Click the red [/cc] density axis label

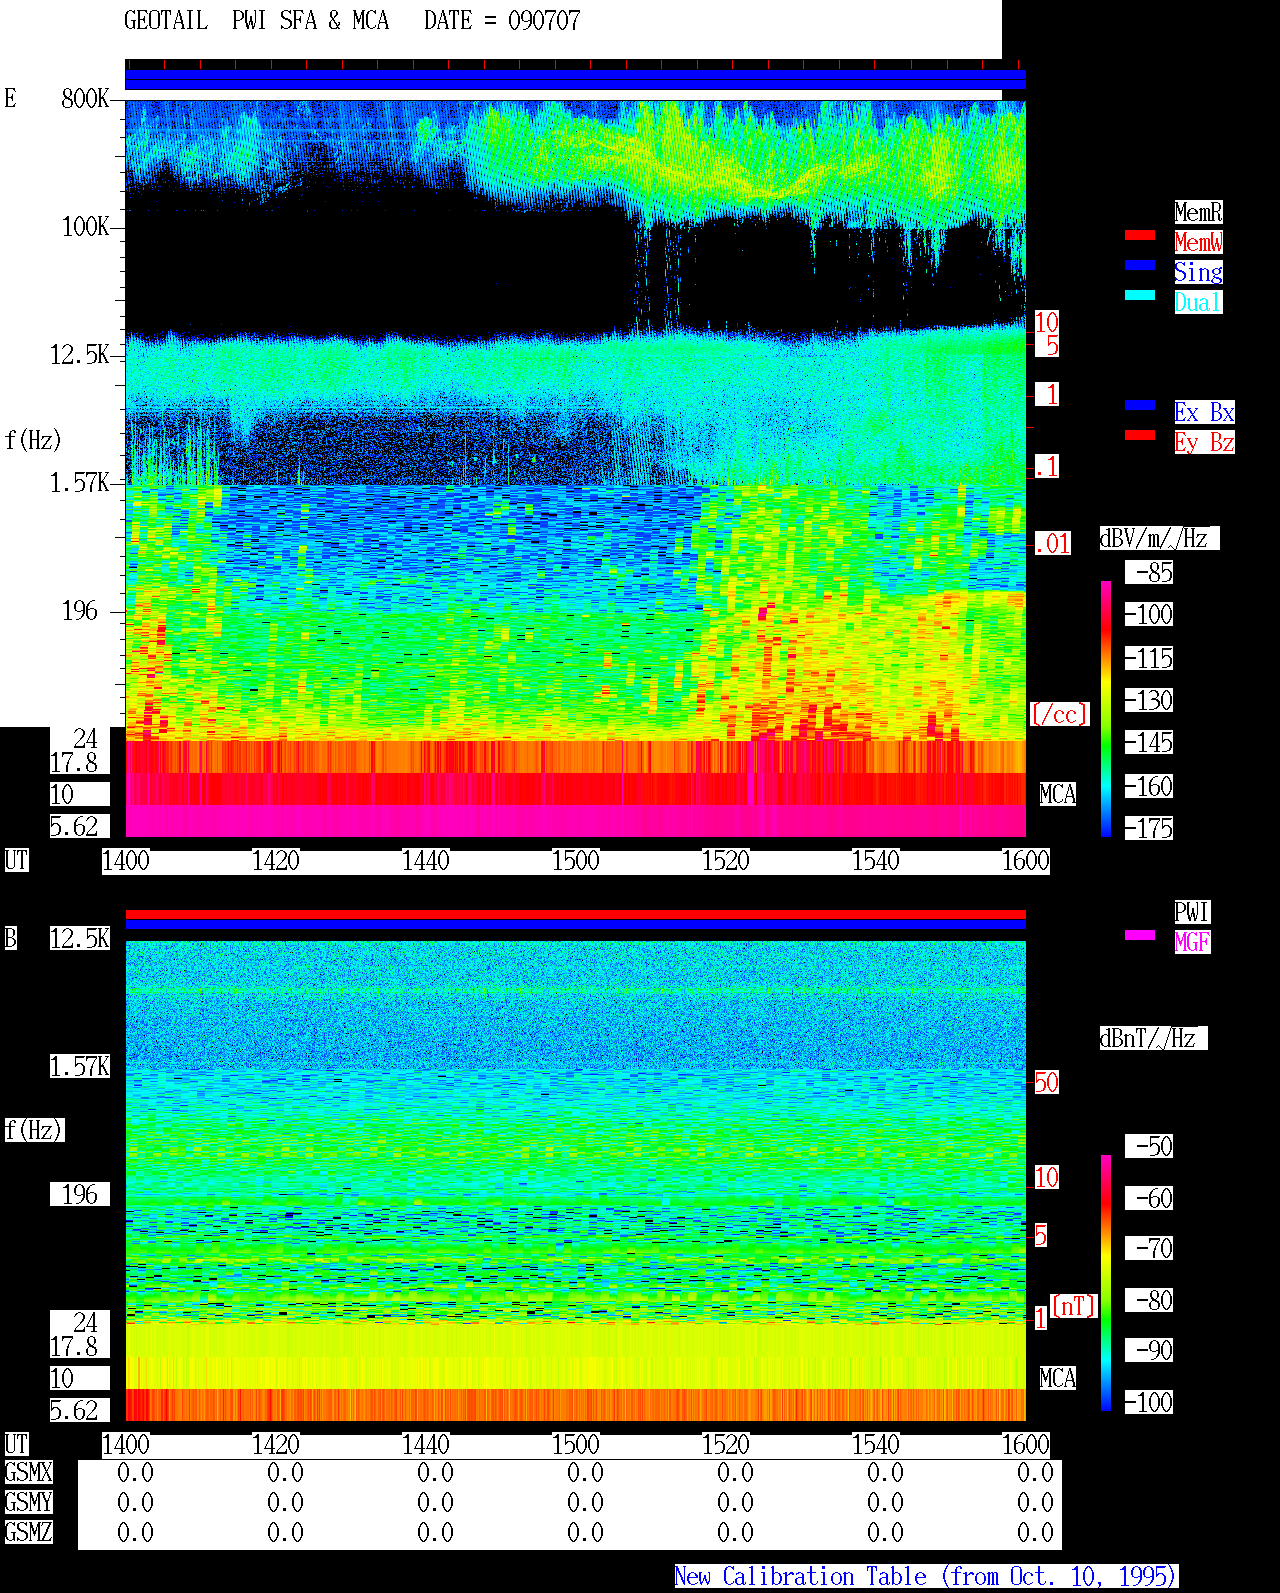click(1059, 715)
